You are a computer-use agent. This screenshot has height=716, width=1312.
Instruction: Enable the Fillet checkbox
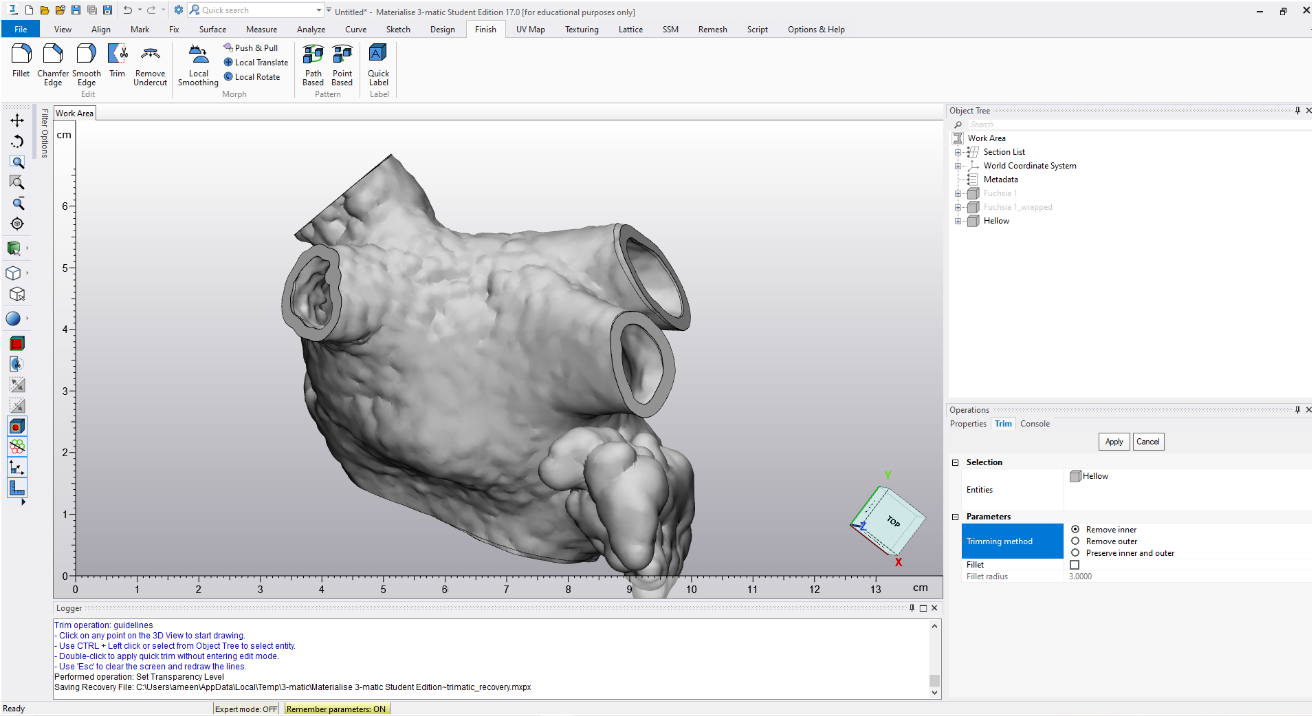pyautogui.click(x=1075, y=565)
